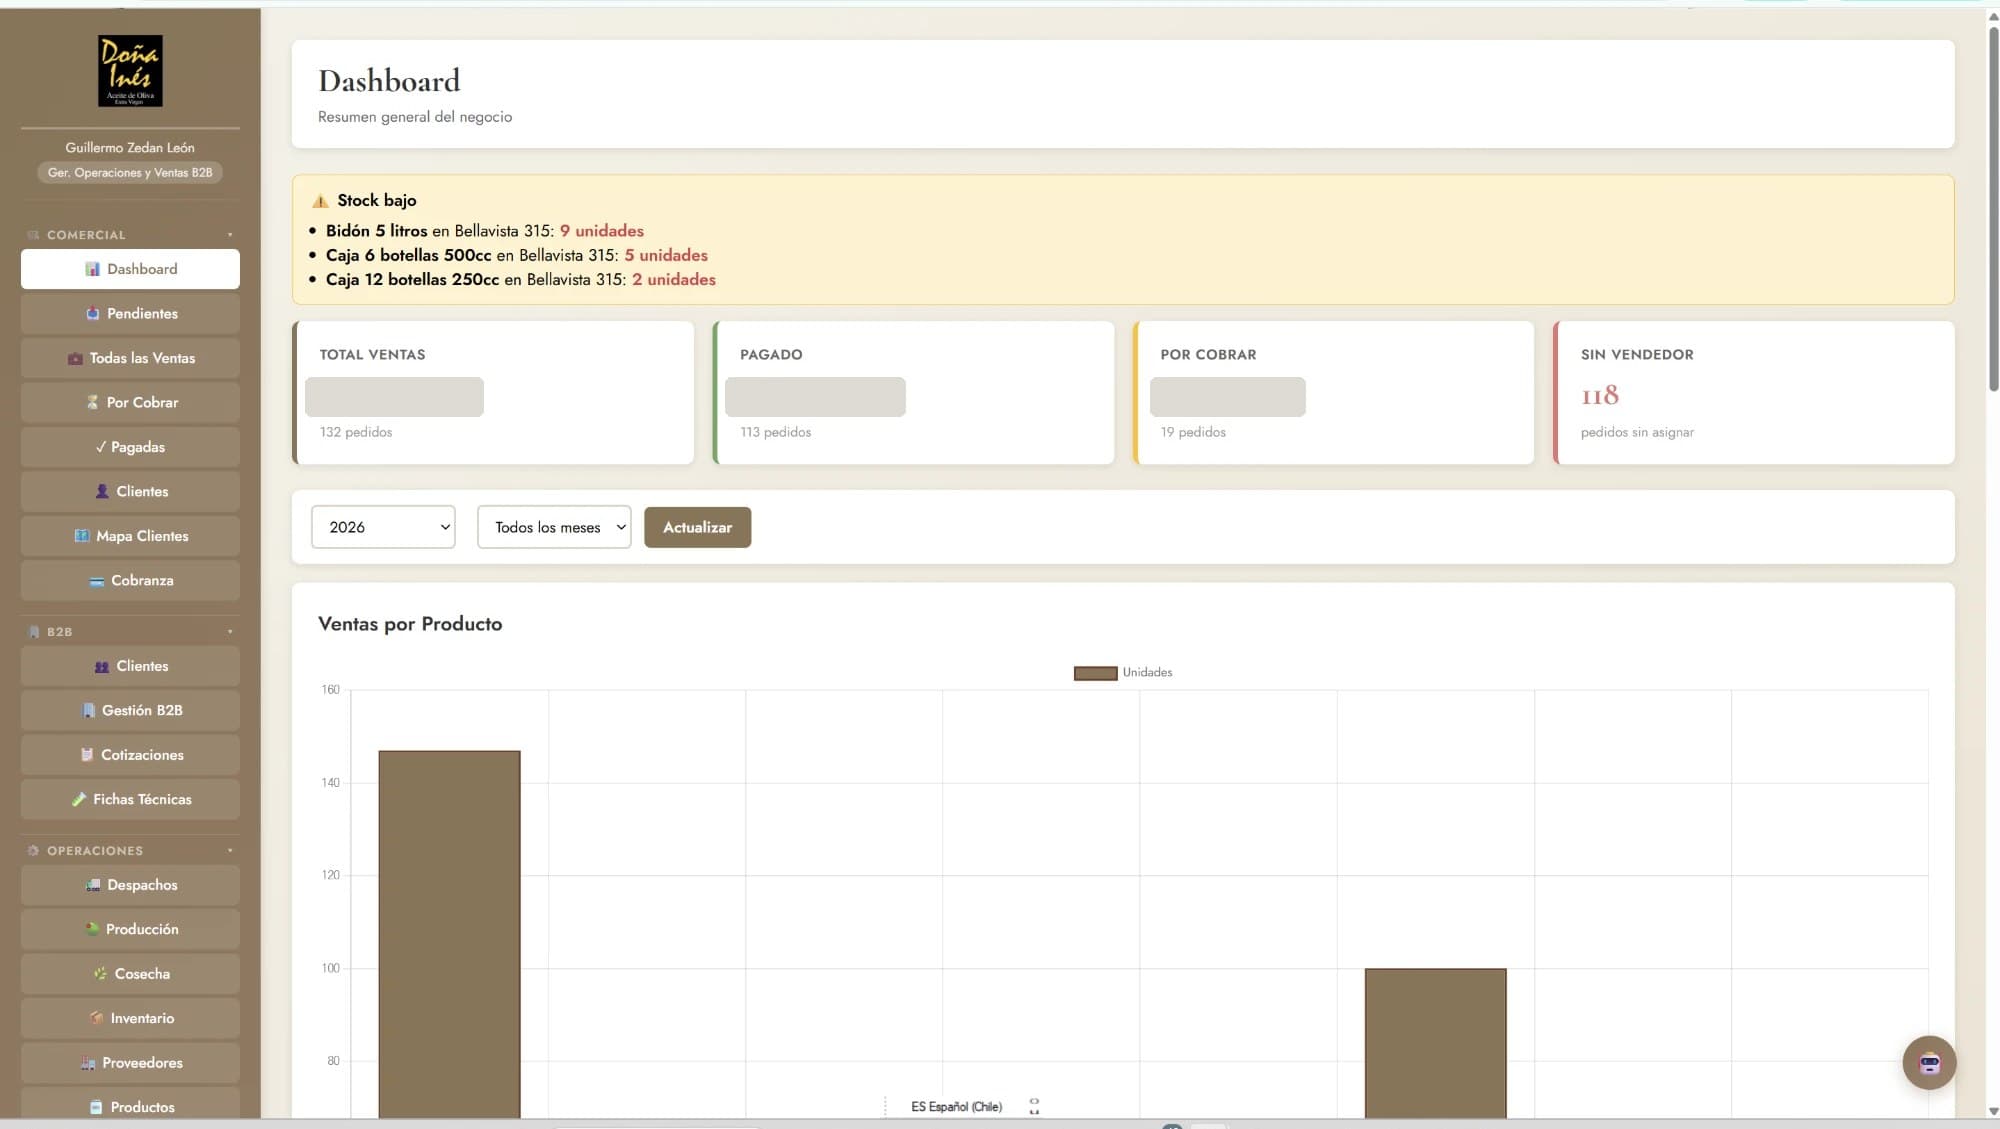Click the Doña Inés logo
Screen dimensions: 2000x1129
tap(130, 71)
